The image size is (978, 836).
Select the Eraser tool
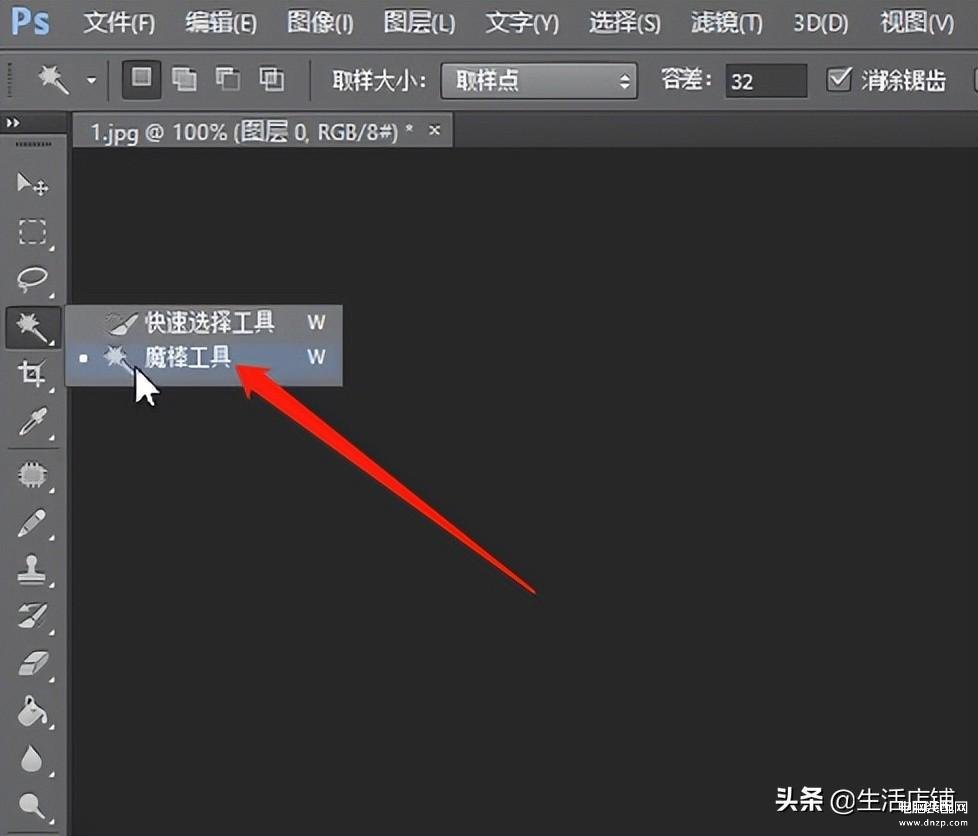click(x=32, y=663)
